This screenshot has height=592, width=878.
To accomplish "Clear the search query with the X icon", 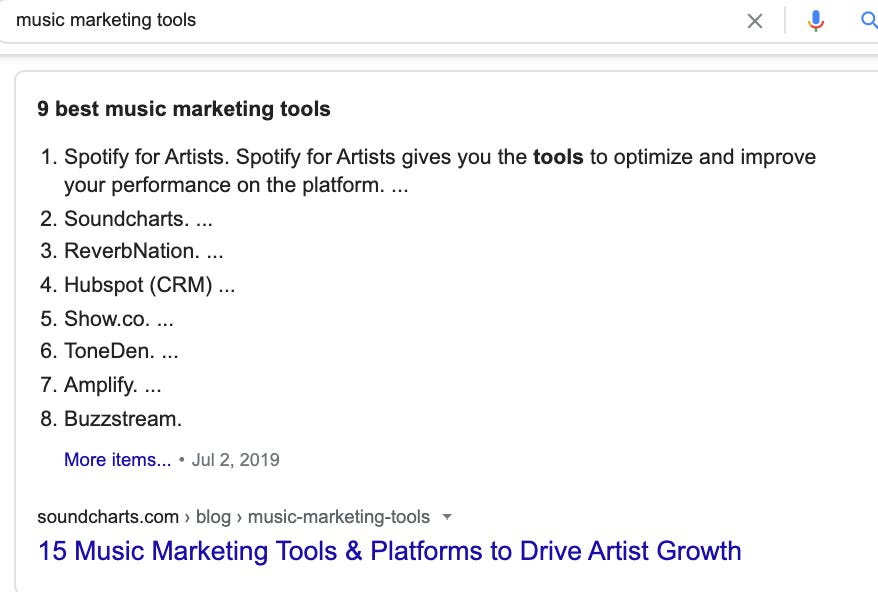I will [x=755, y=21].
